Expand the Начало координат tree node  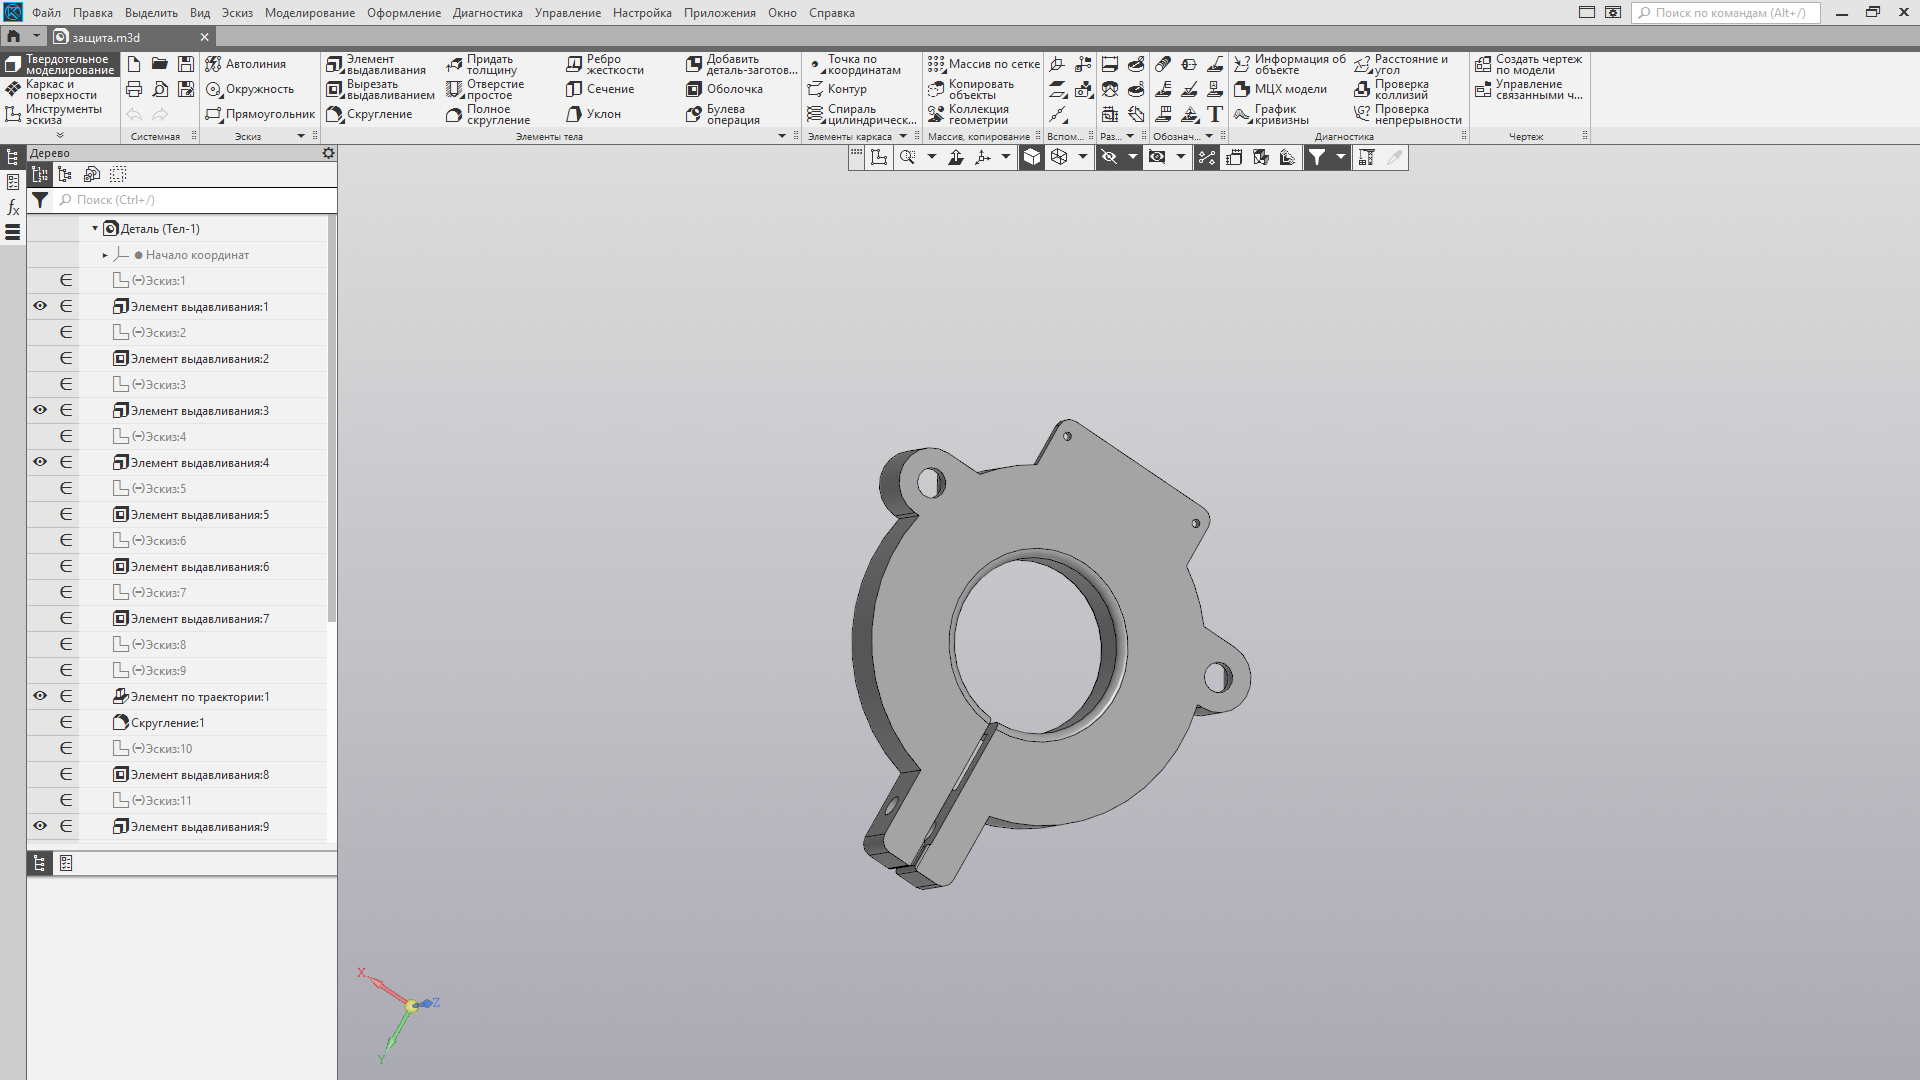pyautogui.click(x=105, y=256)
